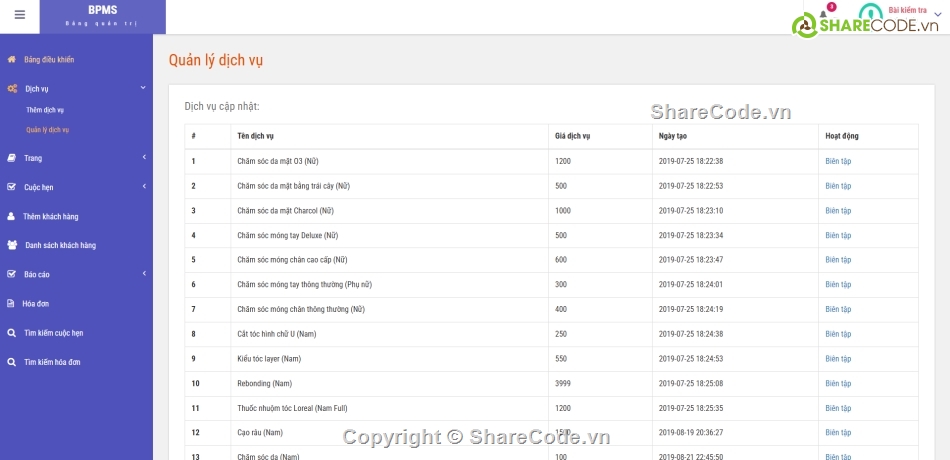Image resolution: width=950 pixels, height=460 pixels.
Task: Expand the Báo cáo menu chevron
Action: click(144, 274)
